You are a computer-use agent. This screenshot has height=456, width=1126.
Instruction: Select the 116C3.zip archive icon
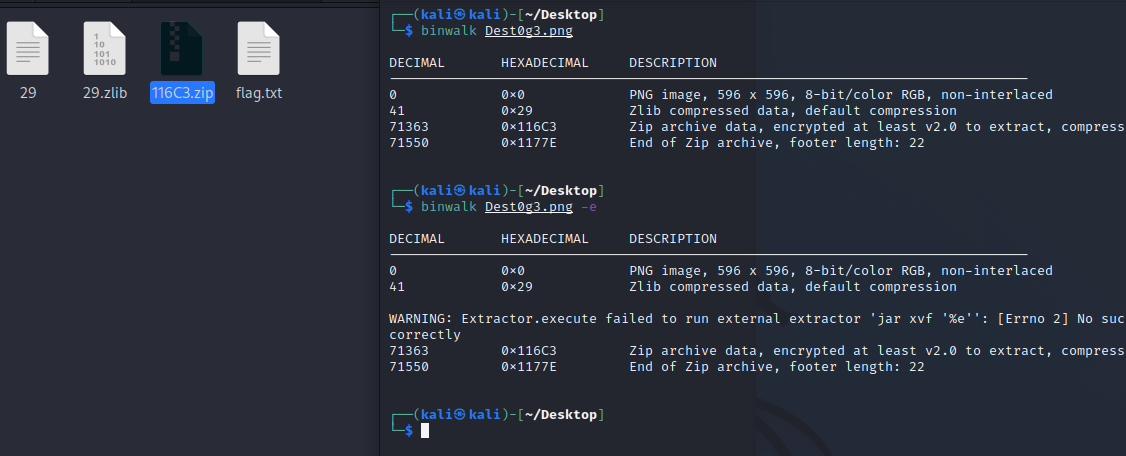coord(182,48)
